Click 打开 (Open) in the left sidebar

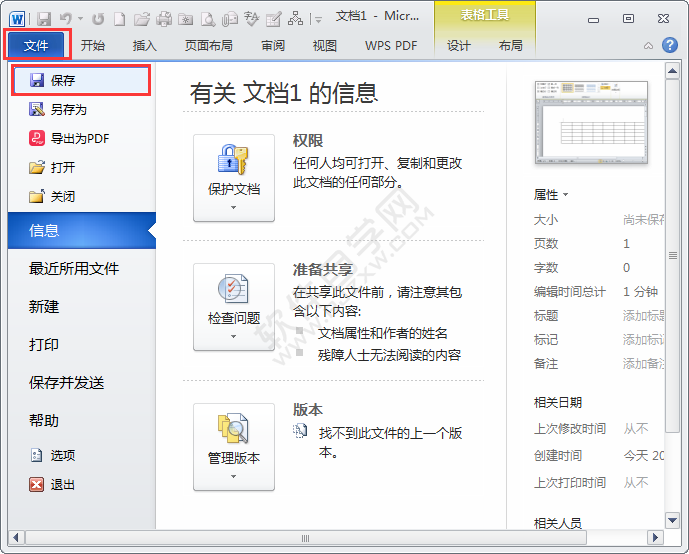pos(62,167)
